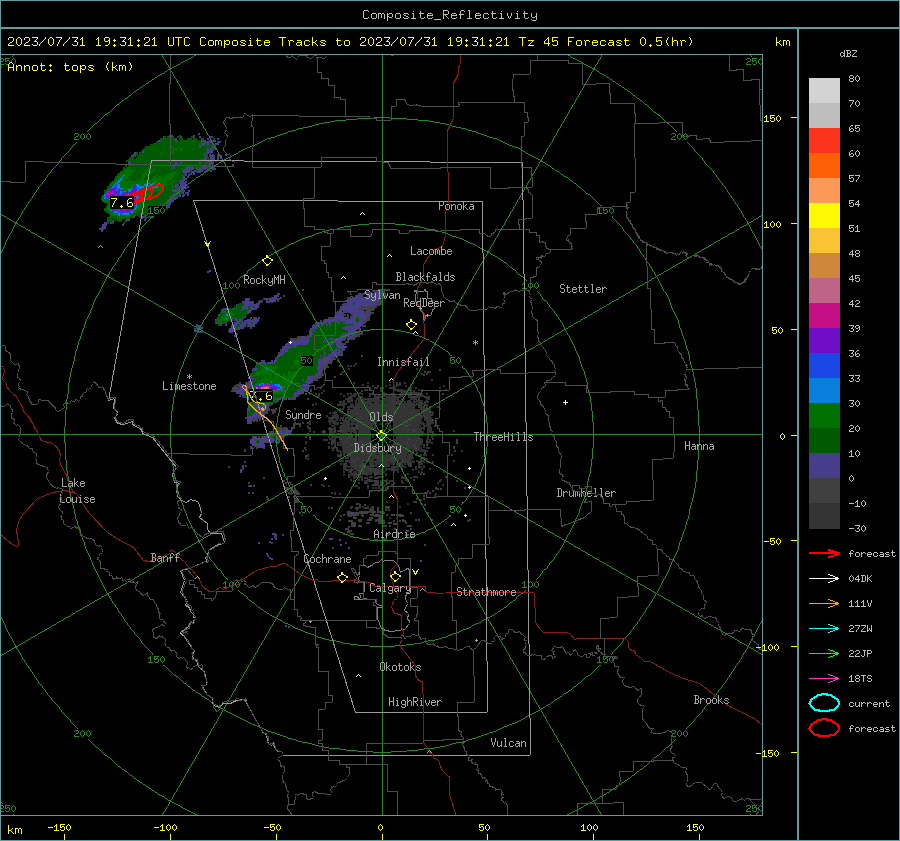Click the Vulcan town label
This screenshot has width=900, height=841.
point(509,743)
